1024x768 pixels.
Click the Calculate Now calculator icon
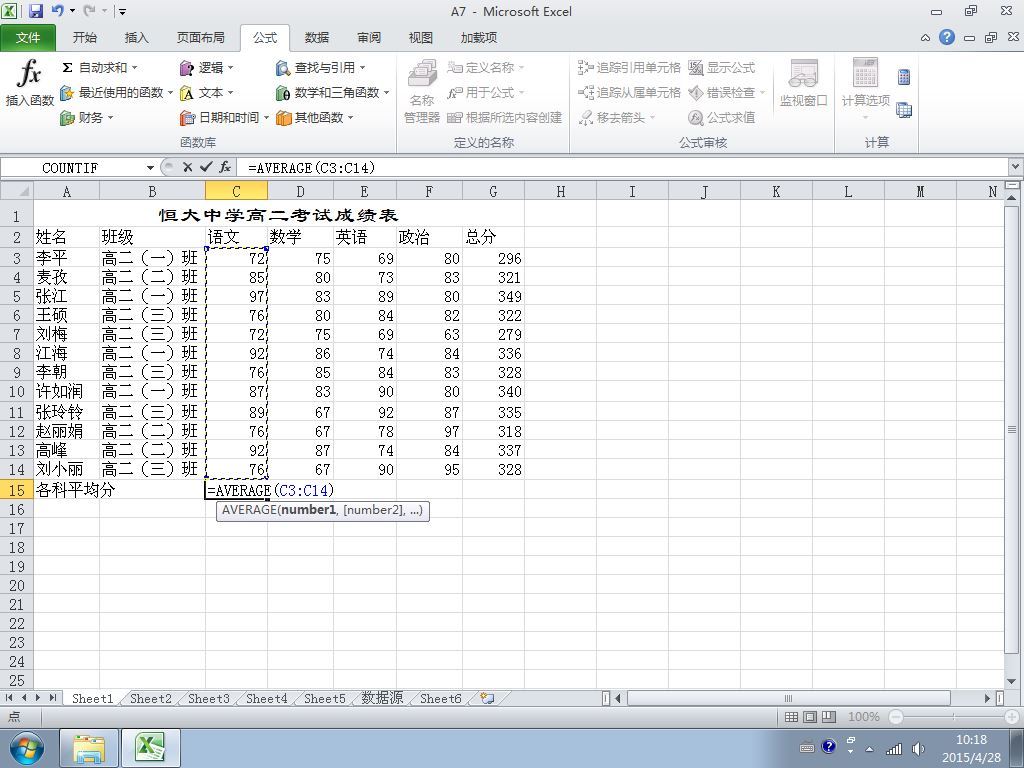coord(904,77)
